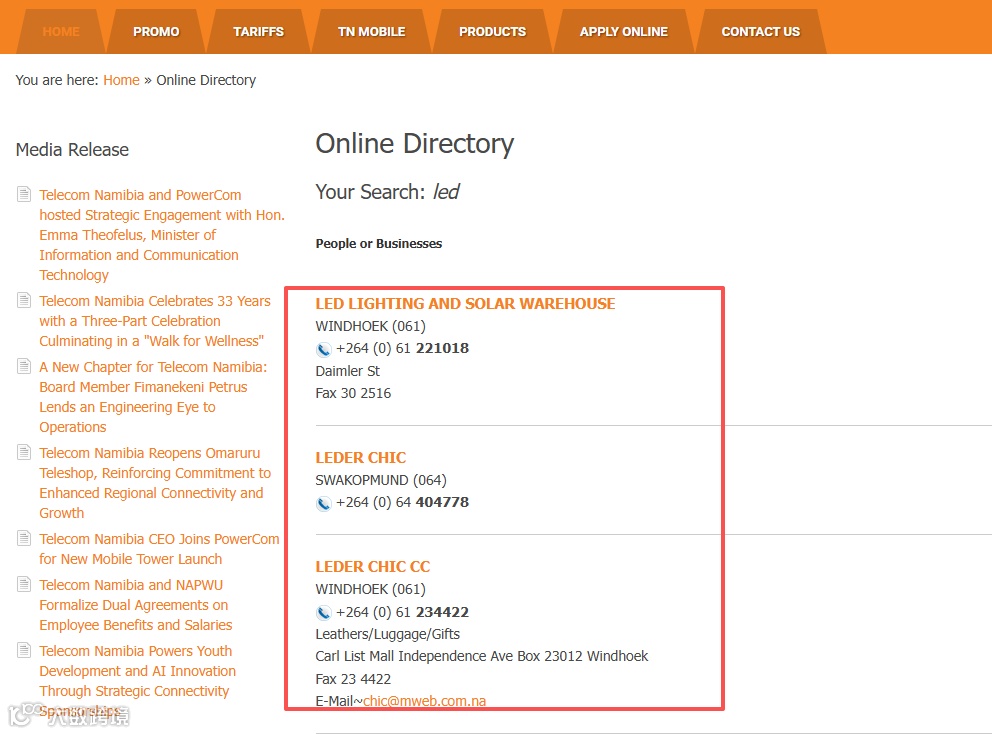Click the Fax 30 2516 text
This screenshot has width=992, height=734.
click(x=353, y=393)
